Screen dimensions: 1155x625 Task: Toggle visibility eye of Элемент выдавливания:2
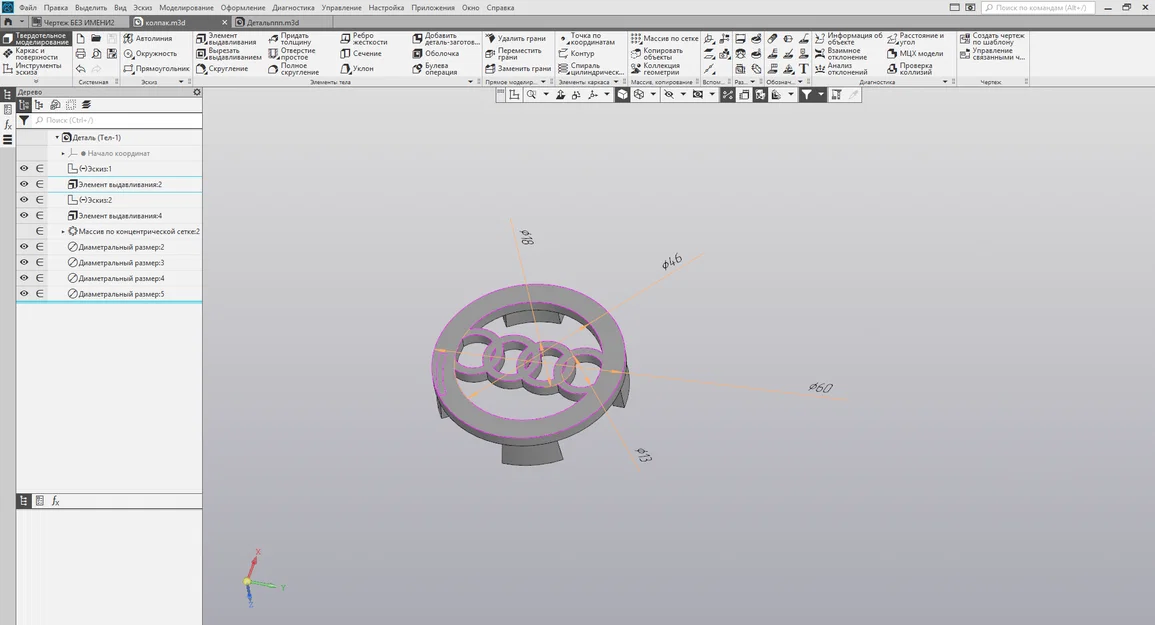pos(24,184)
